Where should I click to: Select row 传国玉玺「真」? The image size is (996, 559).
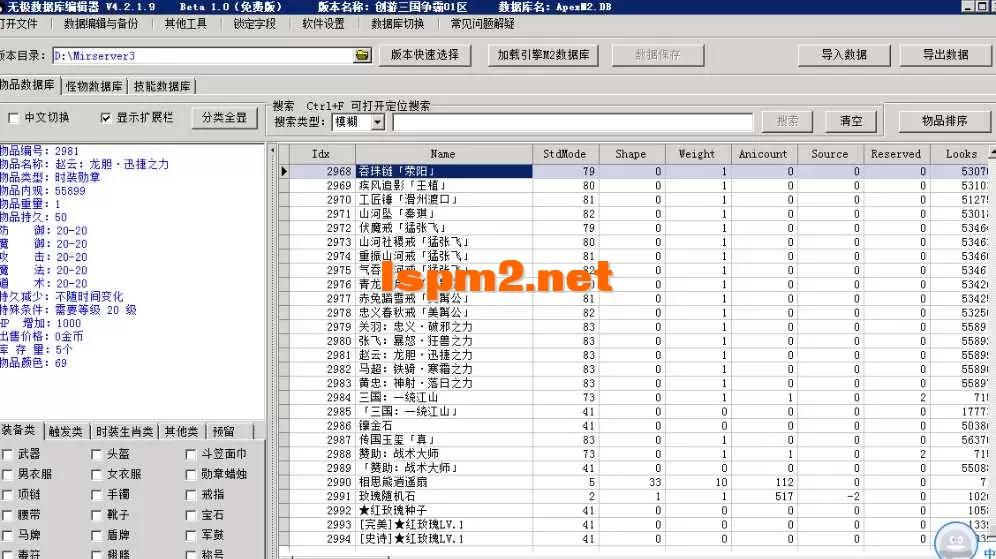[635, 440]
